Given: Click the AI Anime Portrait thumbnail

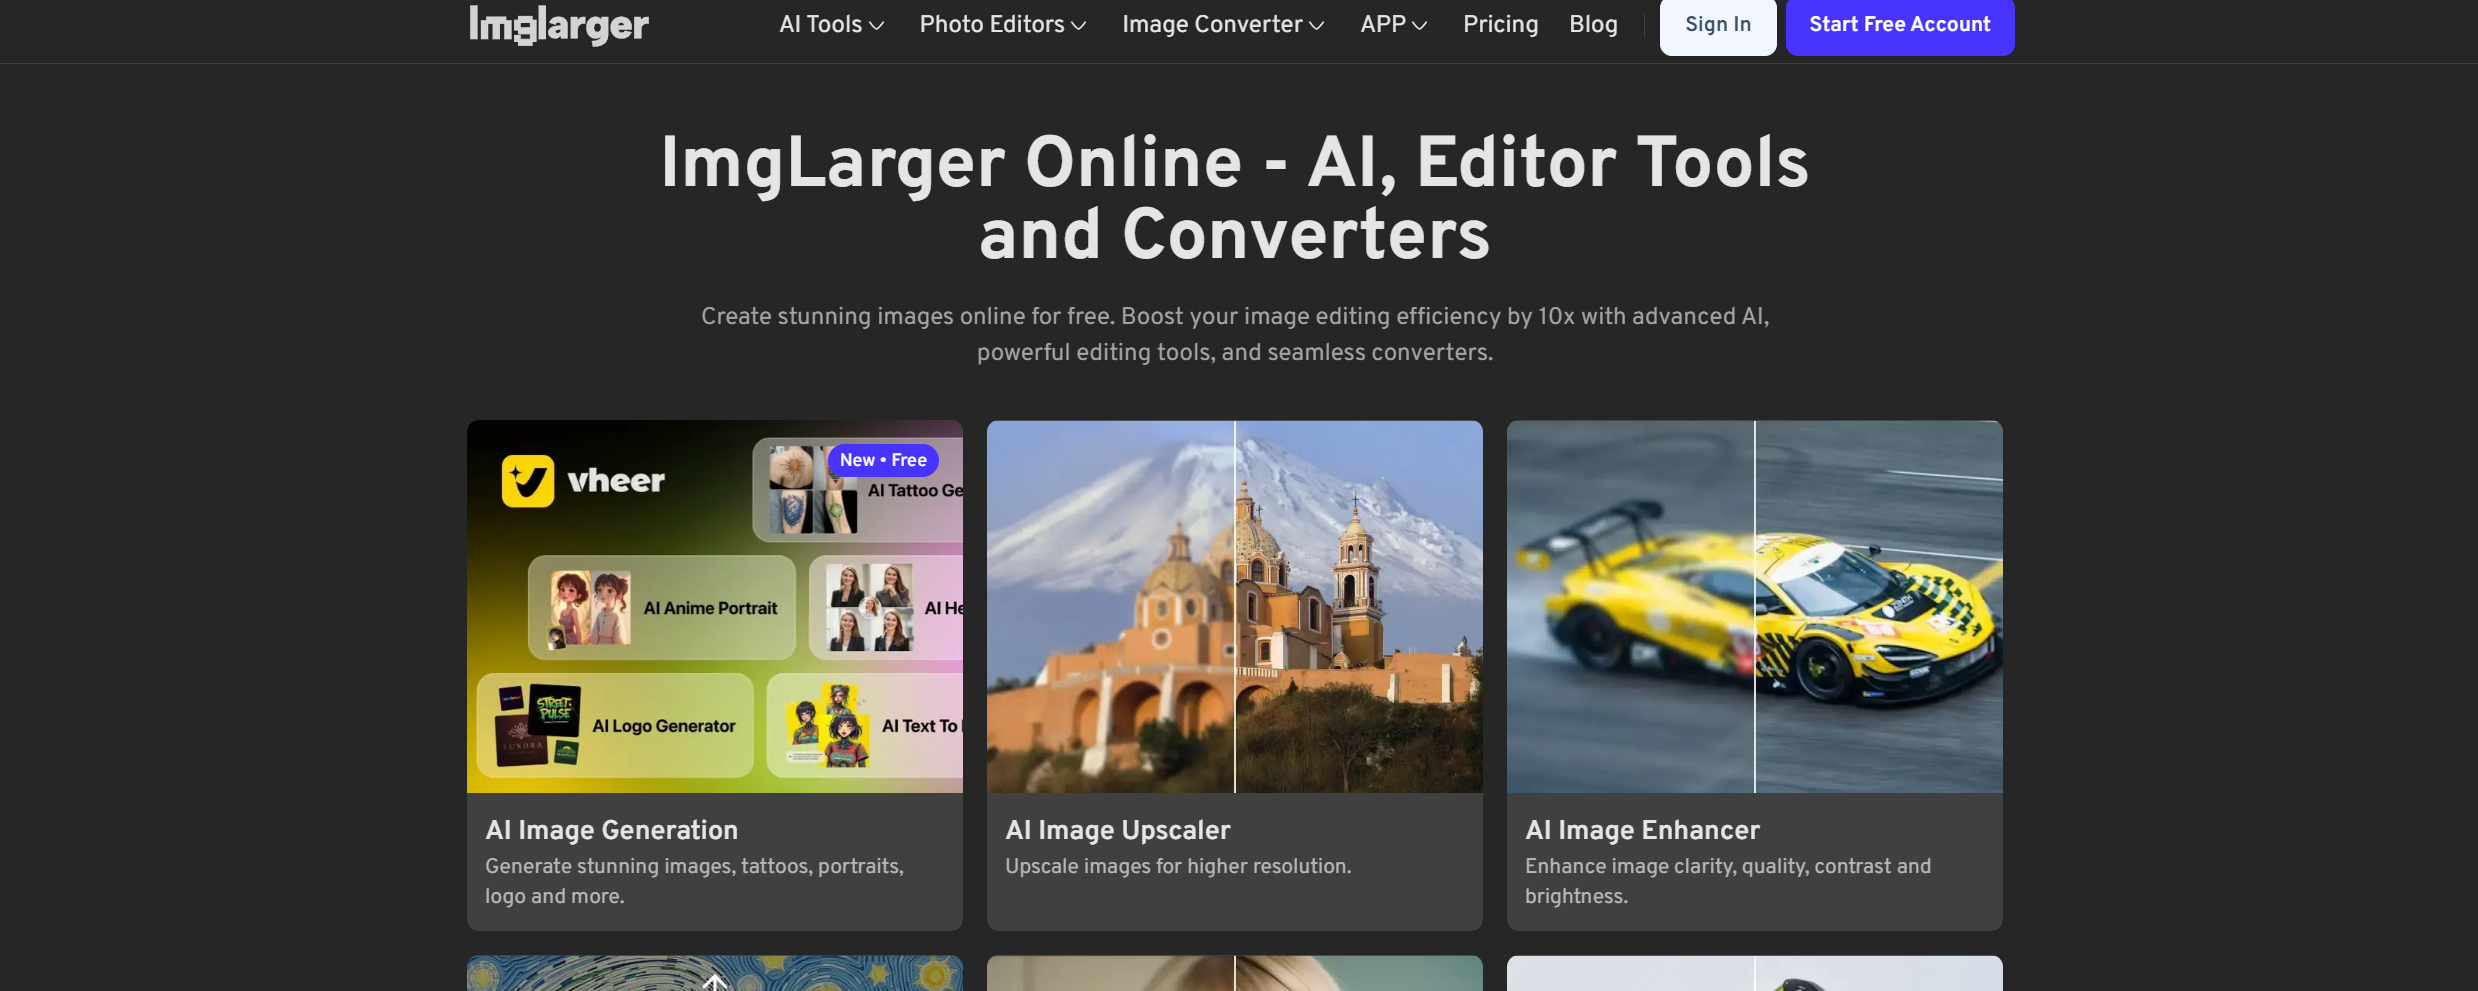Looking at the screenshot, I should point(660,607).
